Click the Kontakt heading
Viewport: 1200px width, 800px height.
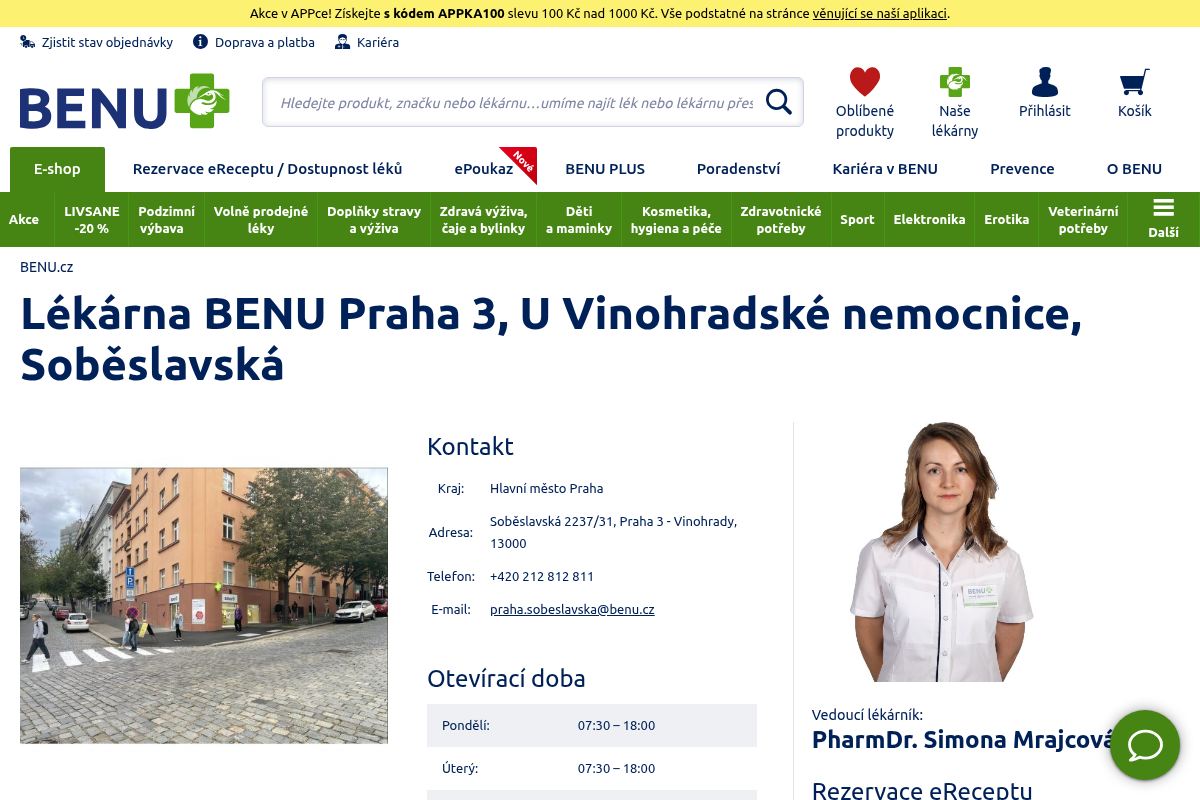(470, 446)
